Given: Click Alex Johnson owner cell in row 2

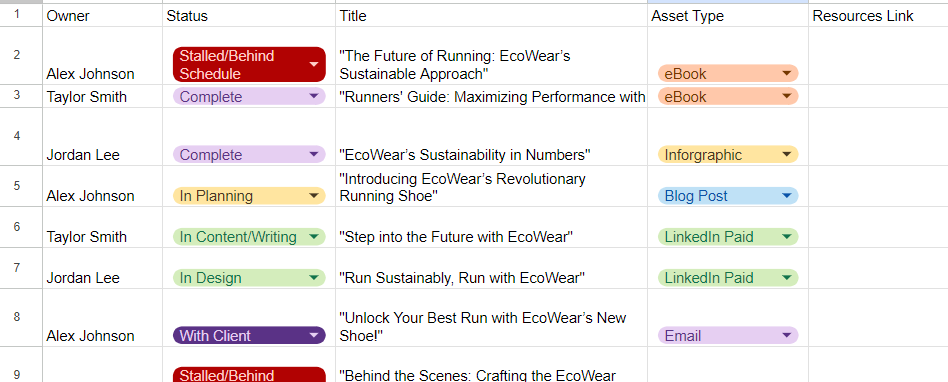Looking at the screenshot, I should 102,56.
